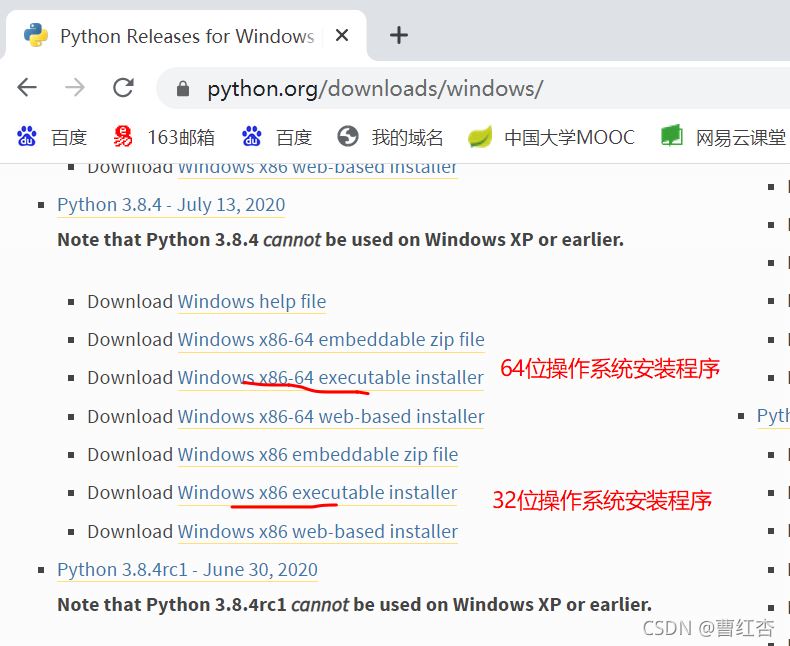Open the first 百度 bookmark
790x646 pixels.
[x=51, y=137]
